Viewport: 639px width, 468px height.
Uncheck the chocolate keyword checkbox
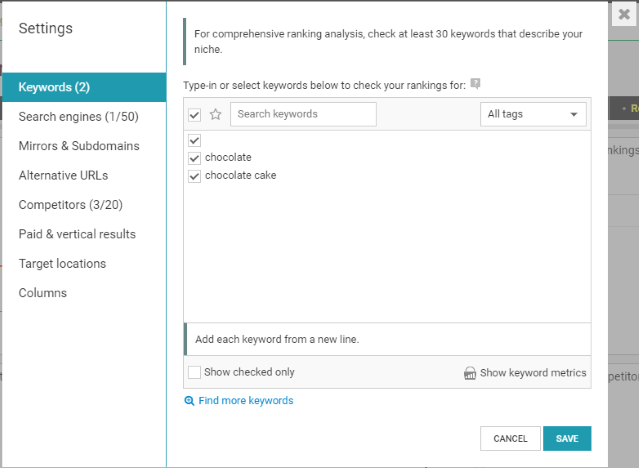194,158
